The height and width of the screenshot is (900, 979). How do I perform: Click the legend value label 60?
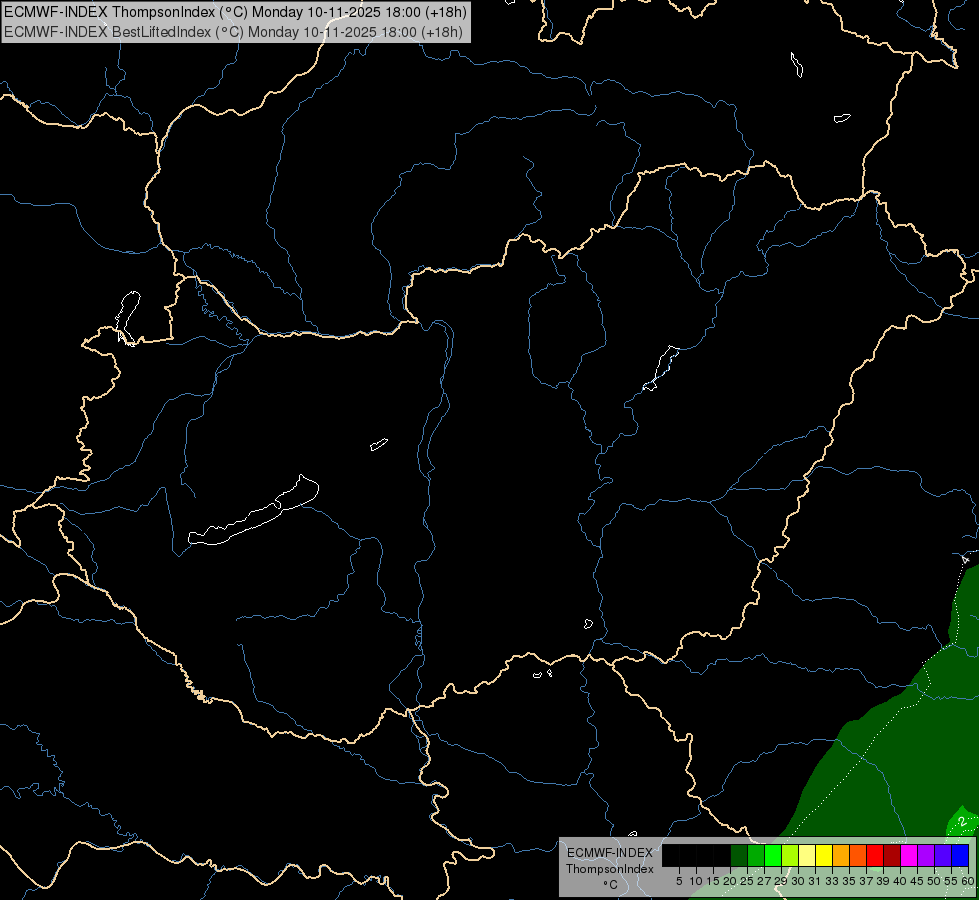coord(968,881)
